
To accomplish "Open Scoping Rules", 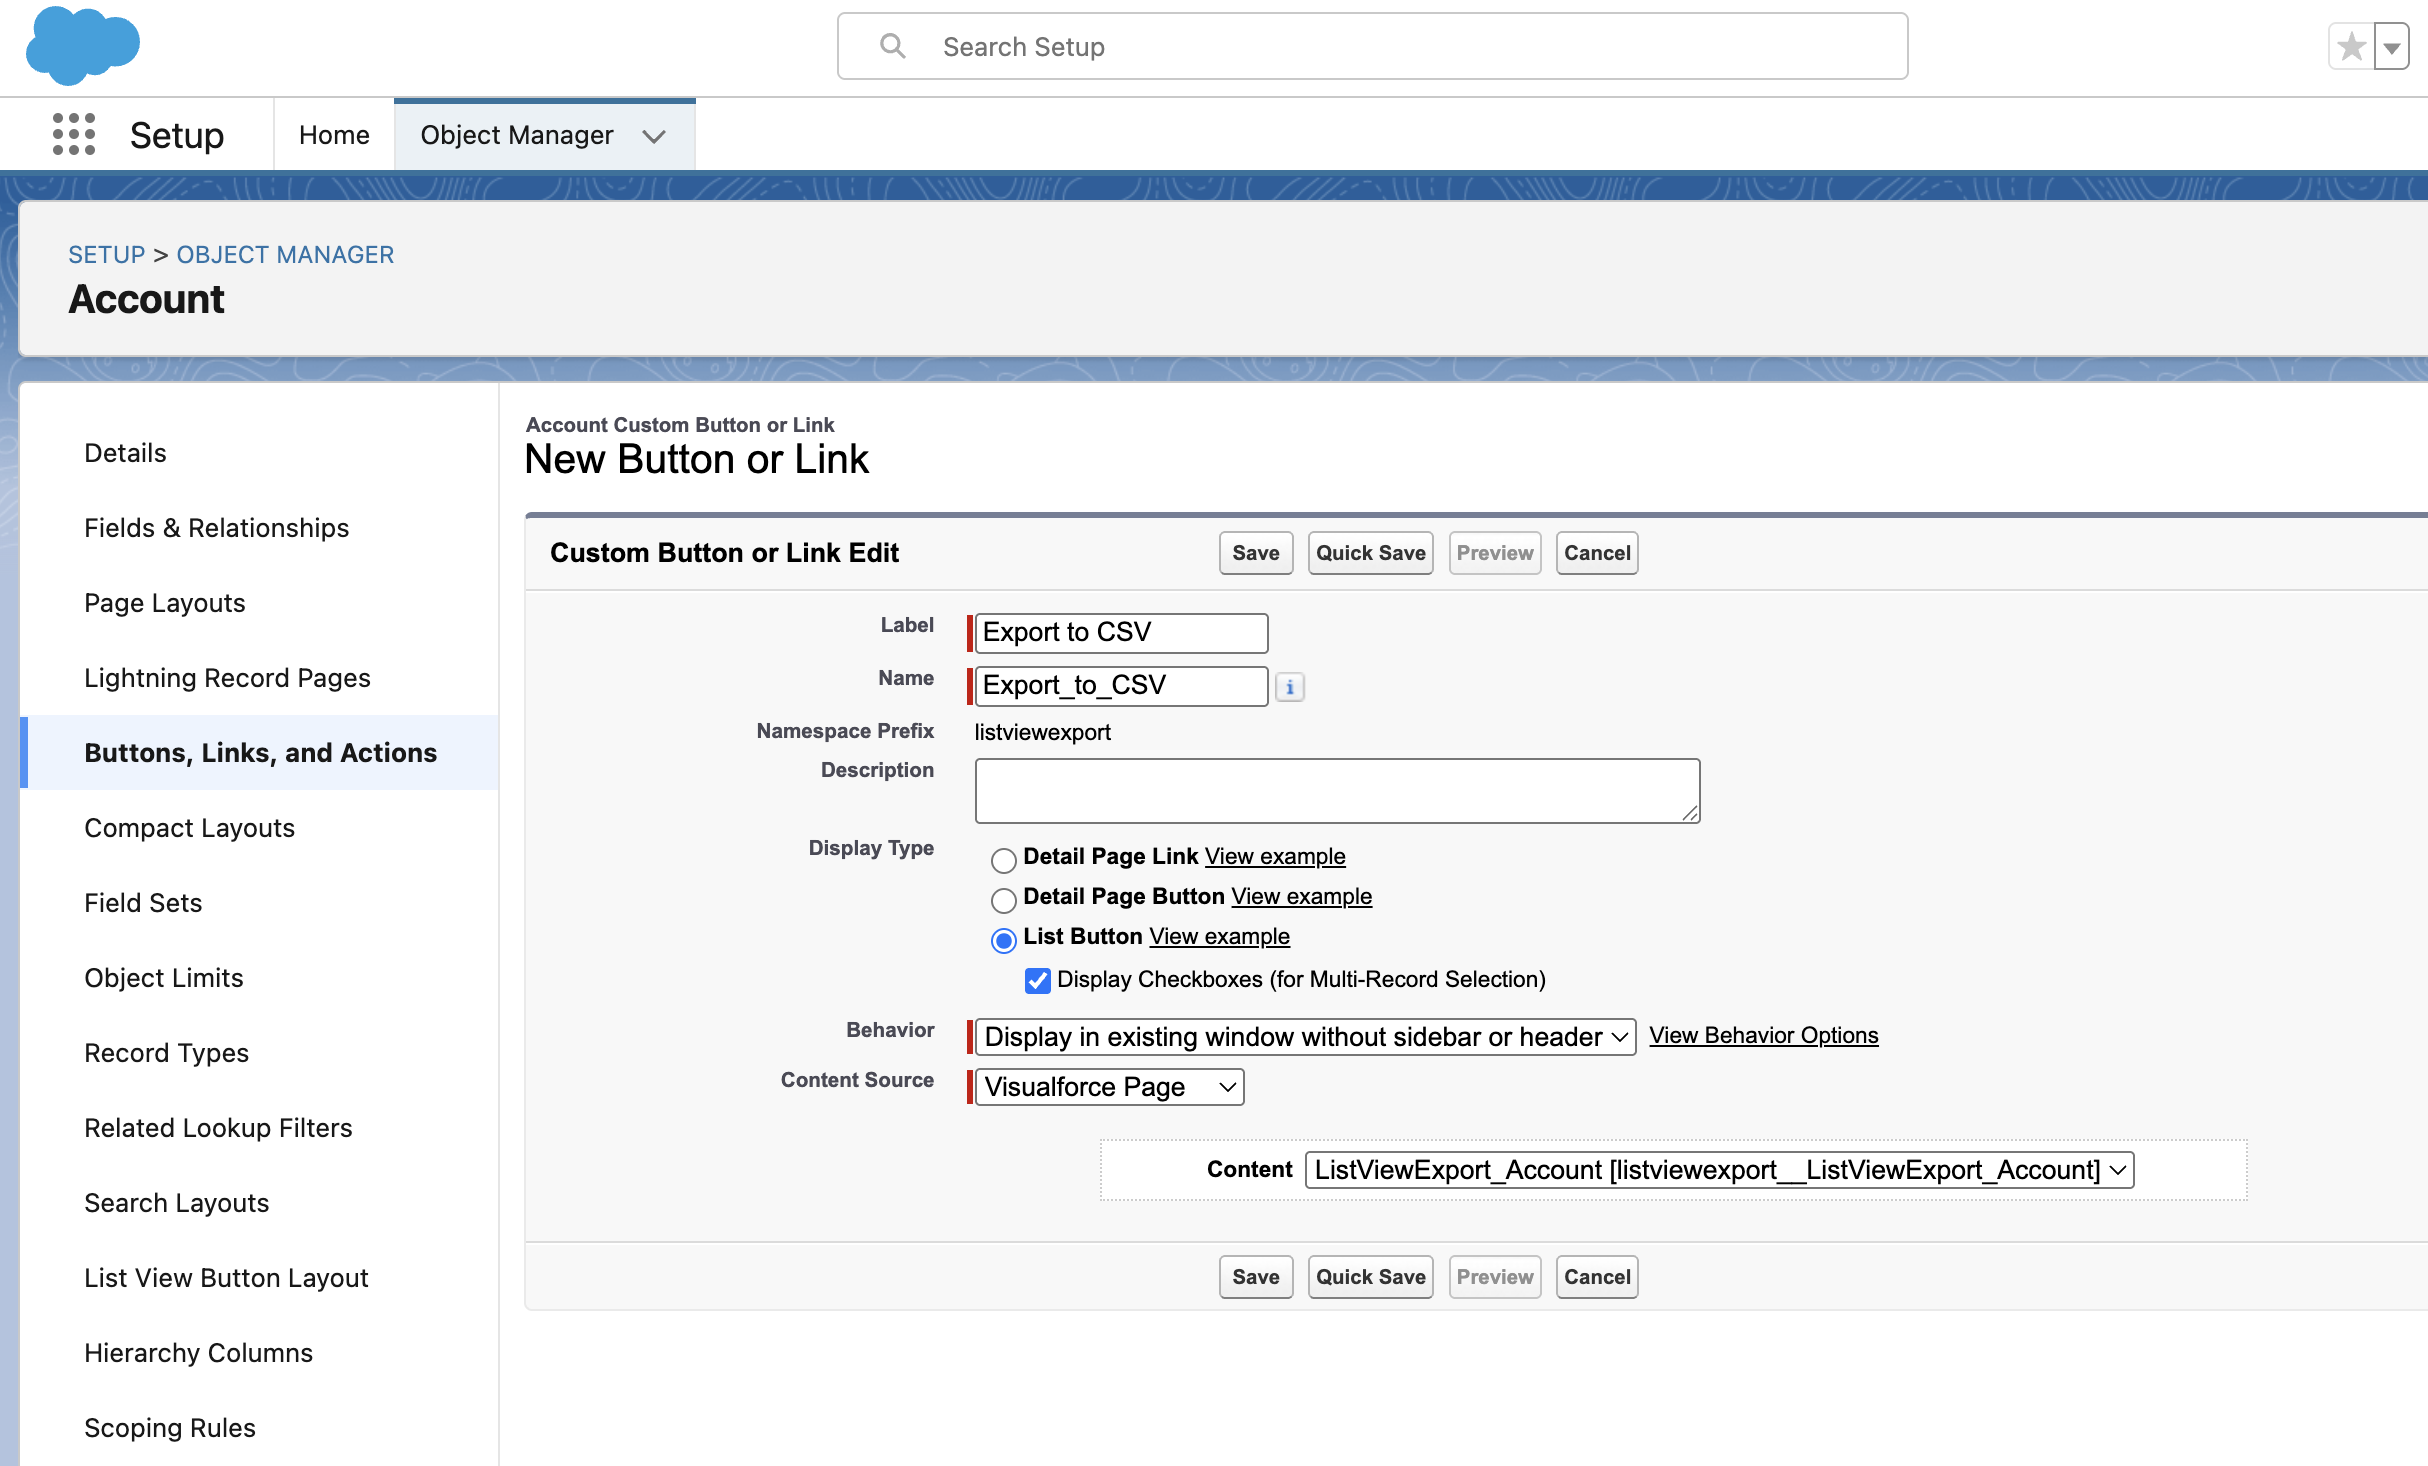I will (x=170, y=1428).
